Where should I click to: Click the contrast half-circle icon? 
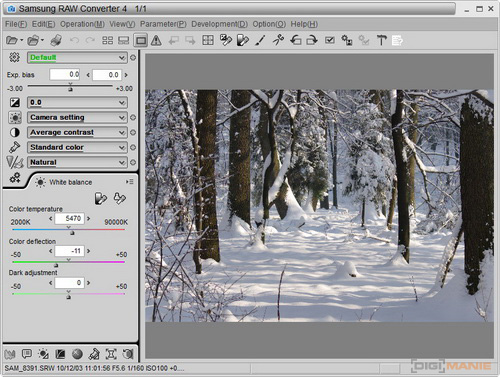[x=15, y=132]
